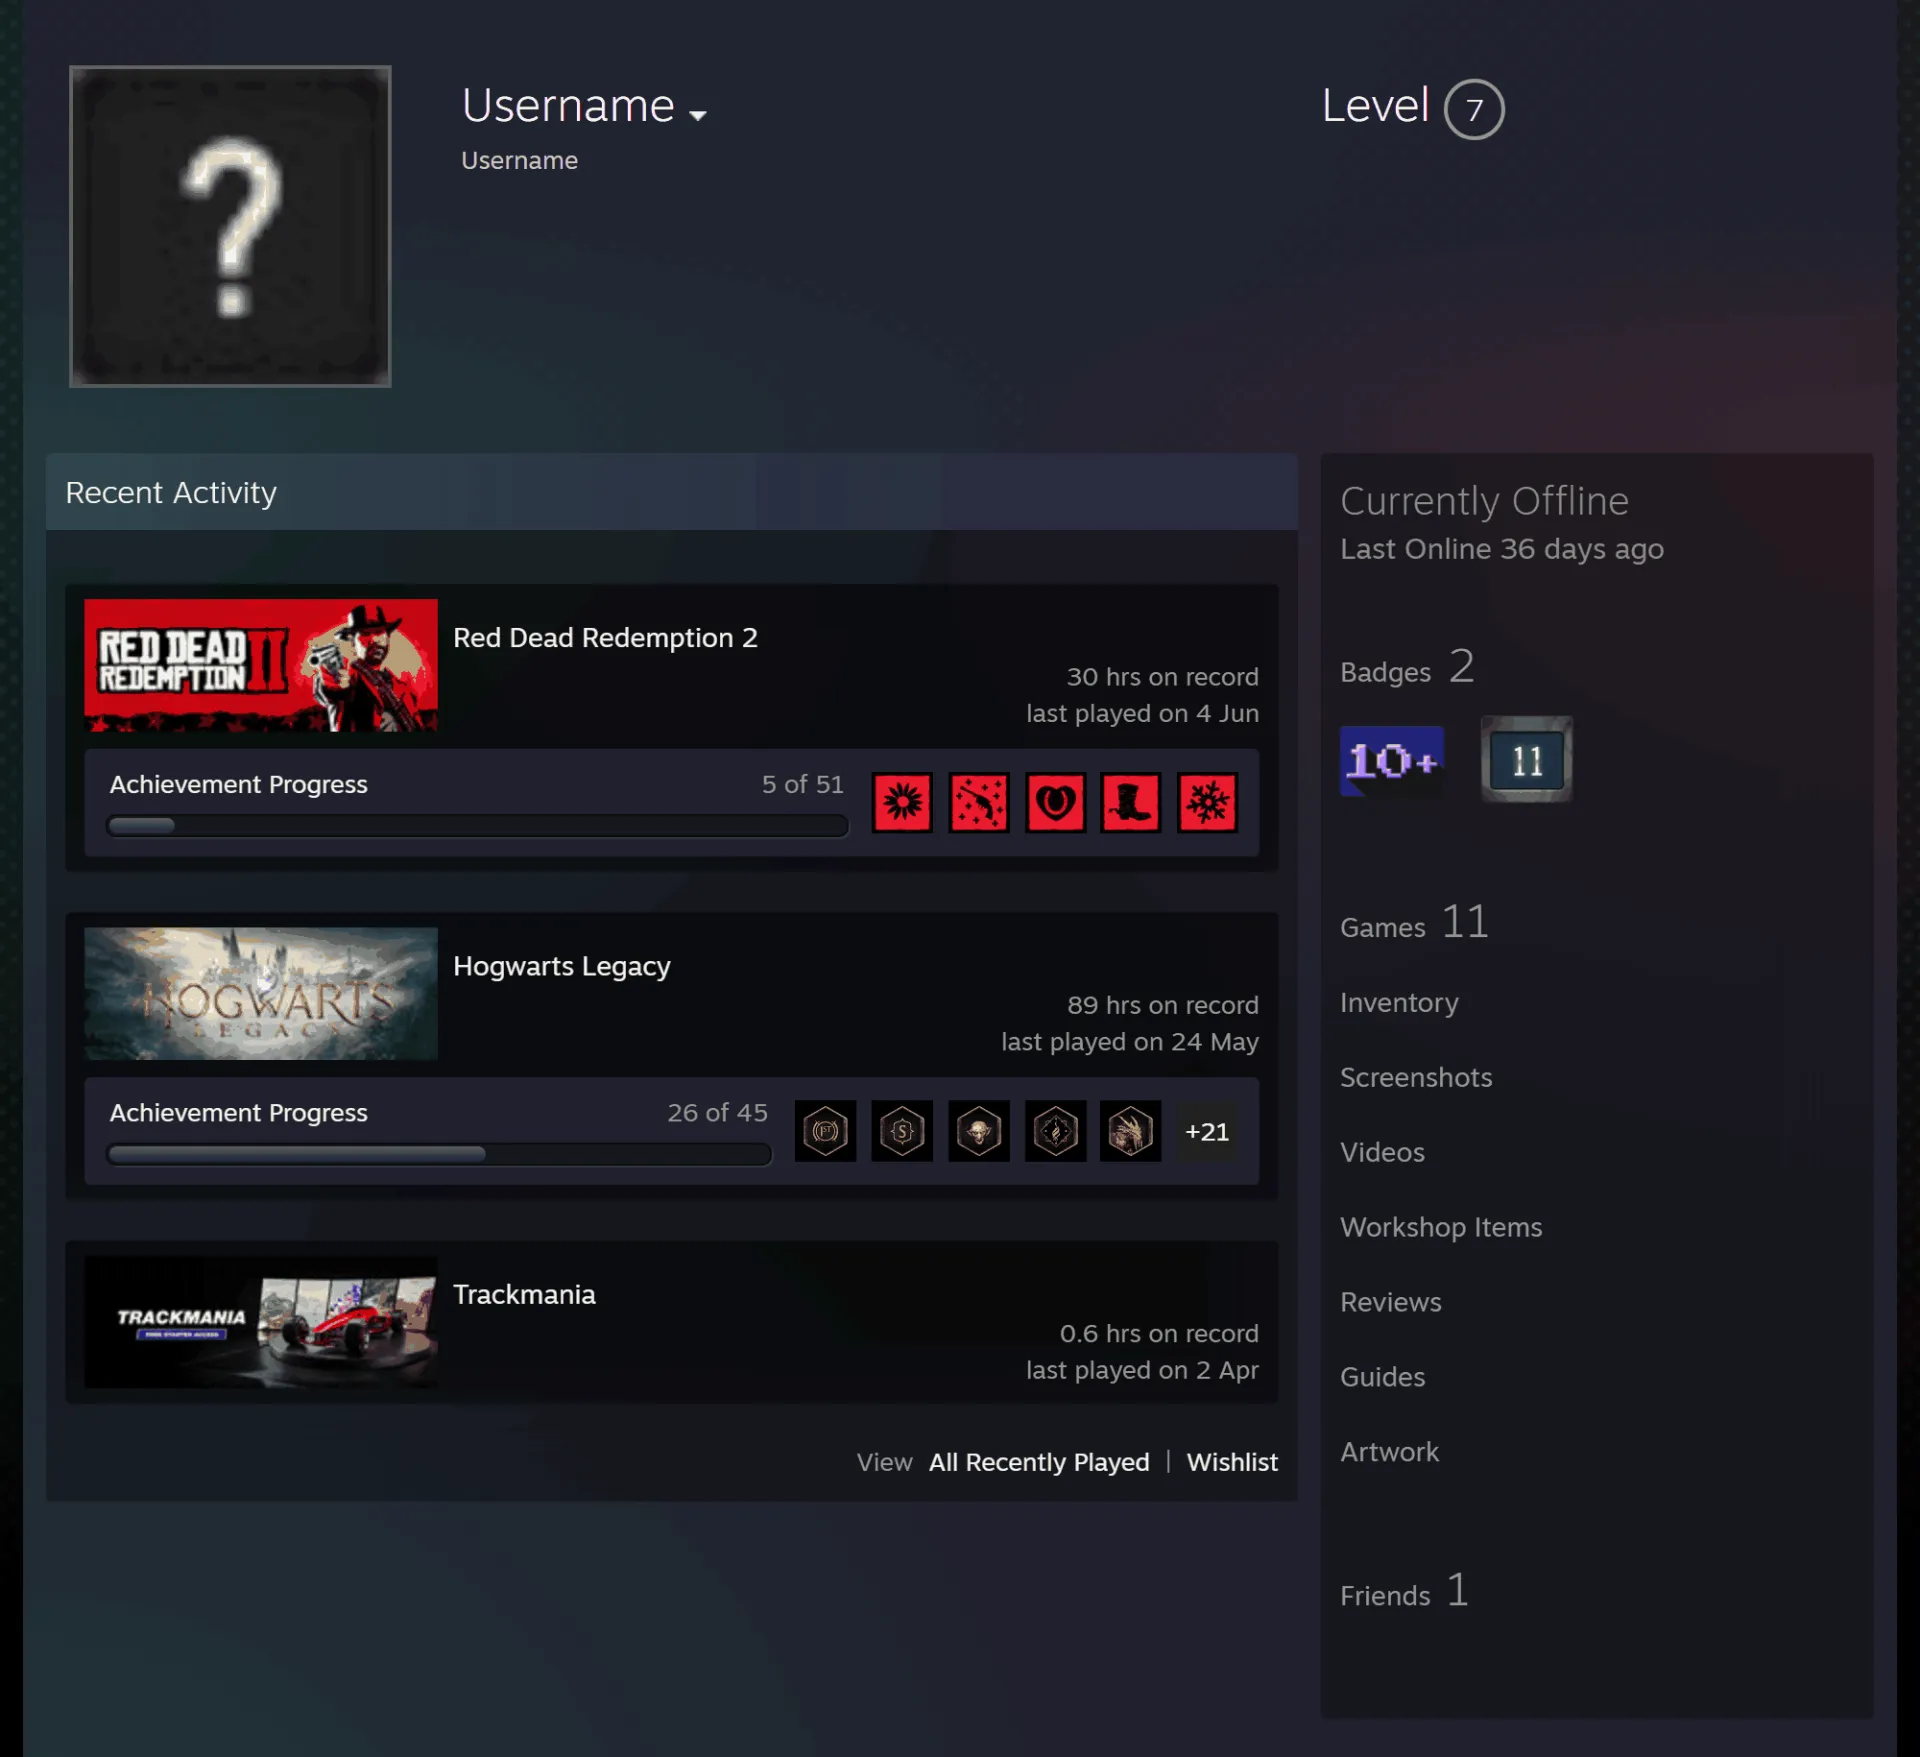Open the Friends 1 link
The width and height of the screenshot is (1920, 1757).
tap(1404, 1591)
